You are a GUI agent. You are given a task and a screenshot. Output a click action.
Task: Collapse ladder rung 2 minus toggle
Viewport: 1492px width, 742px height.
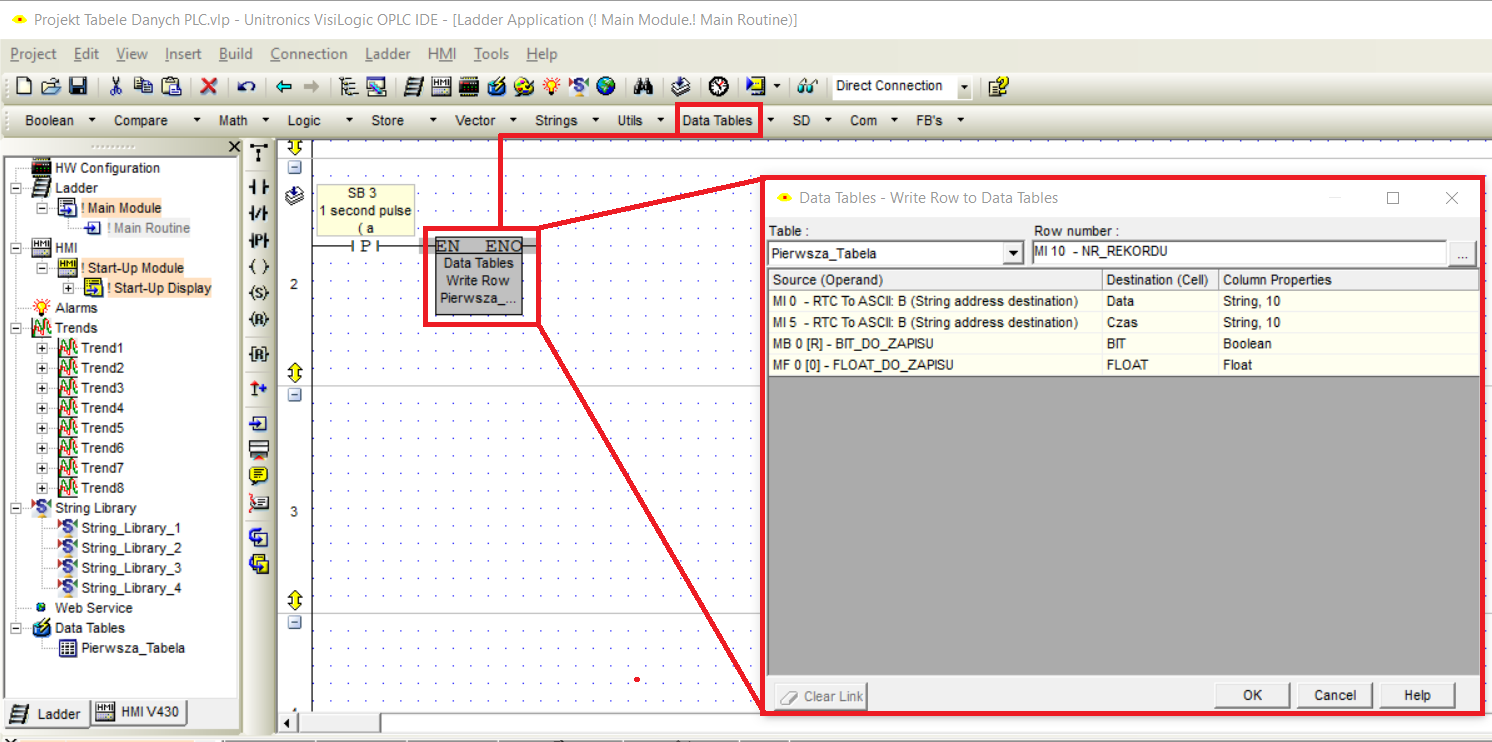295,167
